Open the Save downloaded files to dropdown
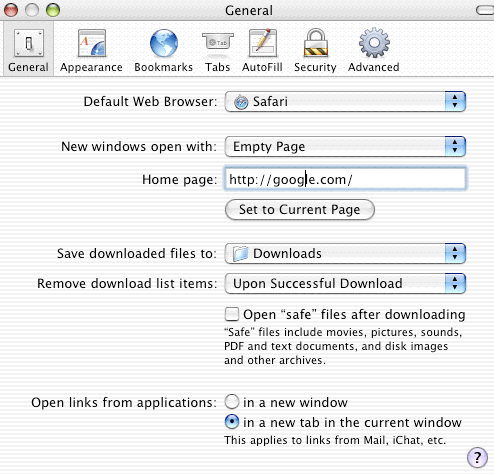Image resolution: width=494 pixels, height=474 pixels. click(x=345, y=253)
